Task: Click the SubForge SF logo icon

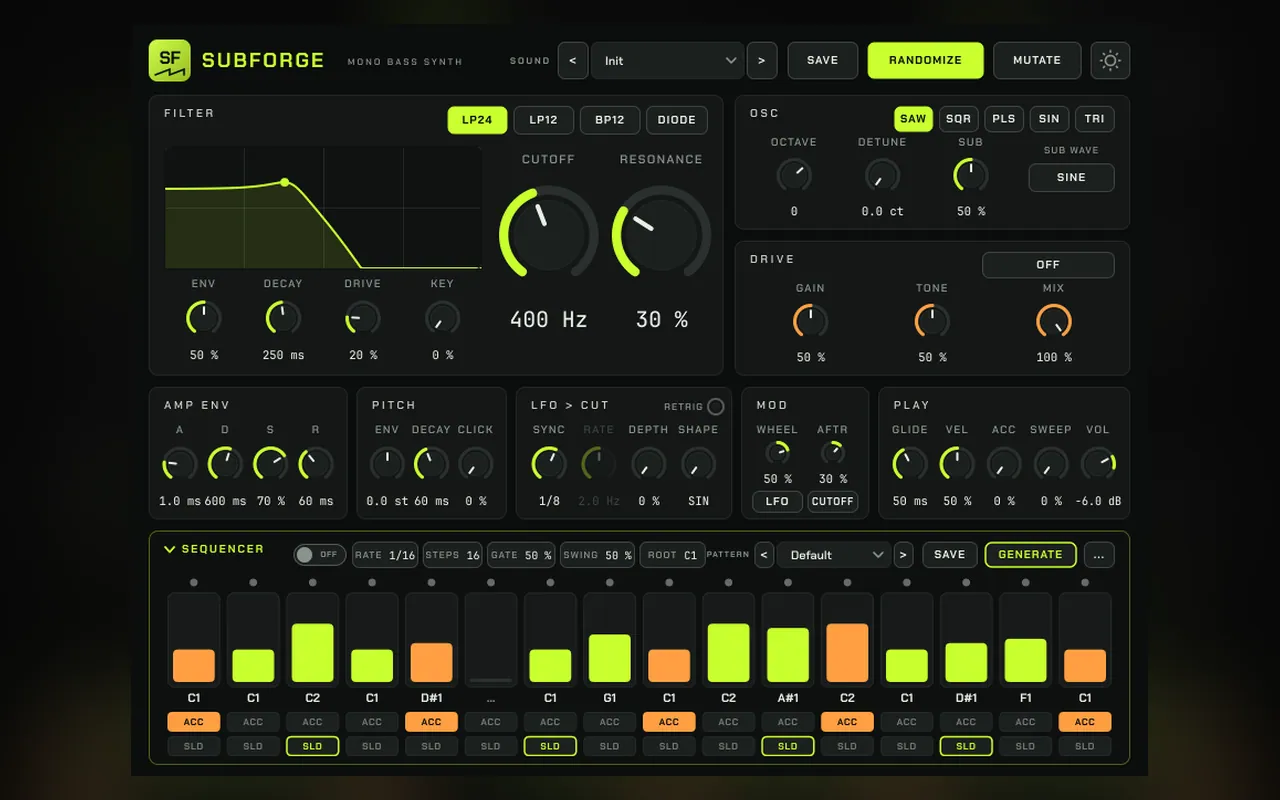Action: (x=169, y=60)
